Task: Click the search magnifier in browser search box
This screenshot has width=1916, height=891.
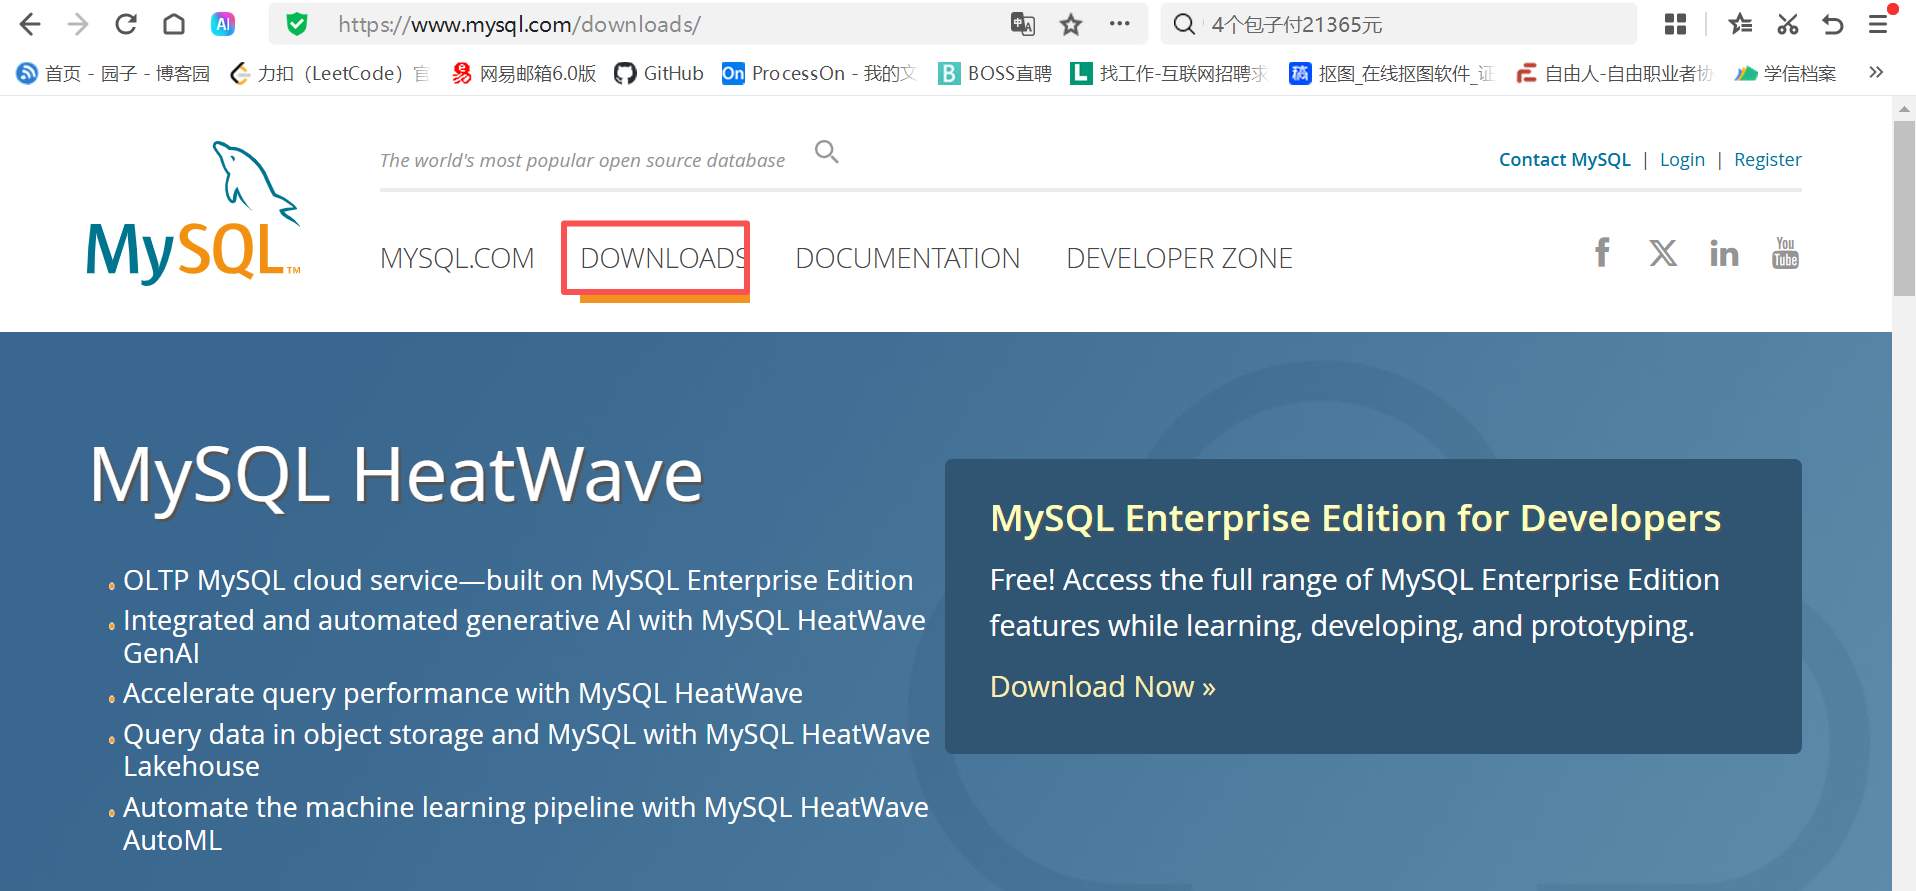Action: 1184,24
